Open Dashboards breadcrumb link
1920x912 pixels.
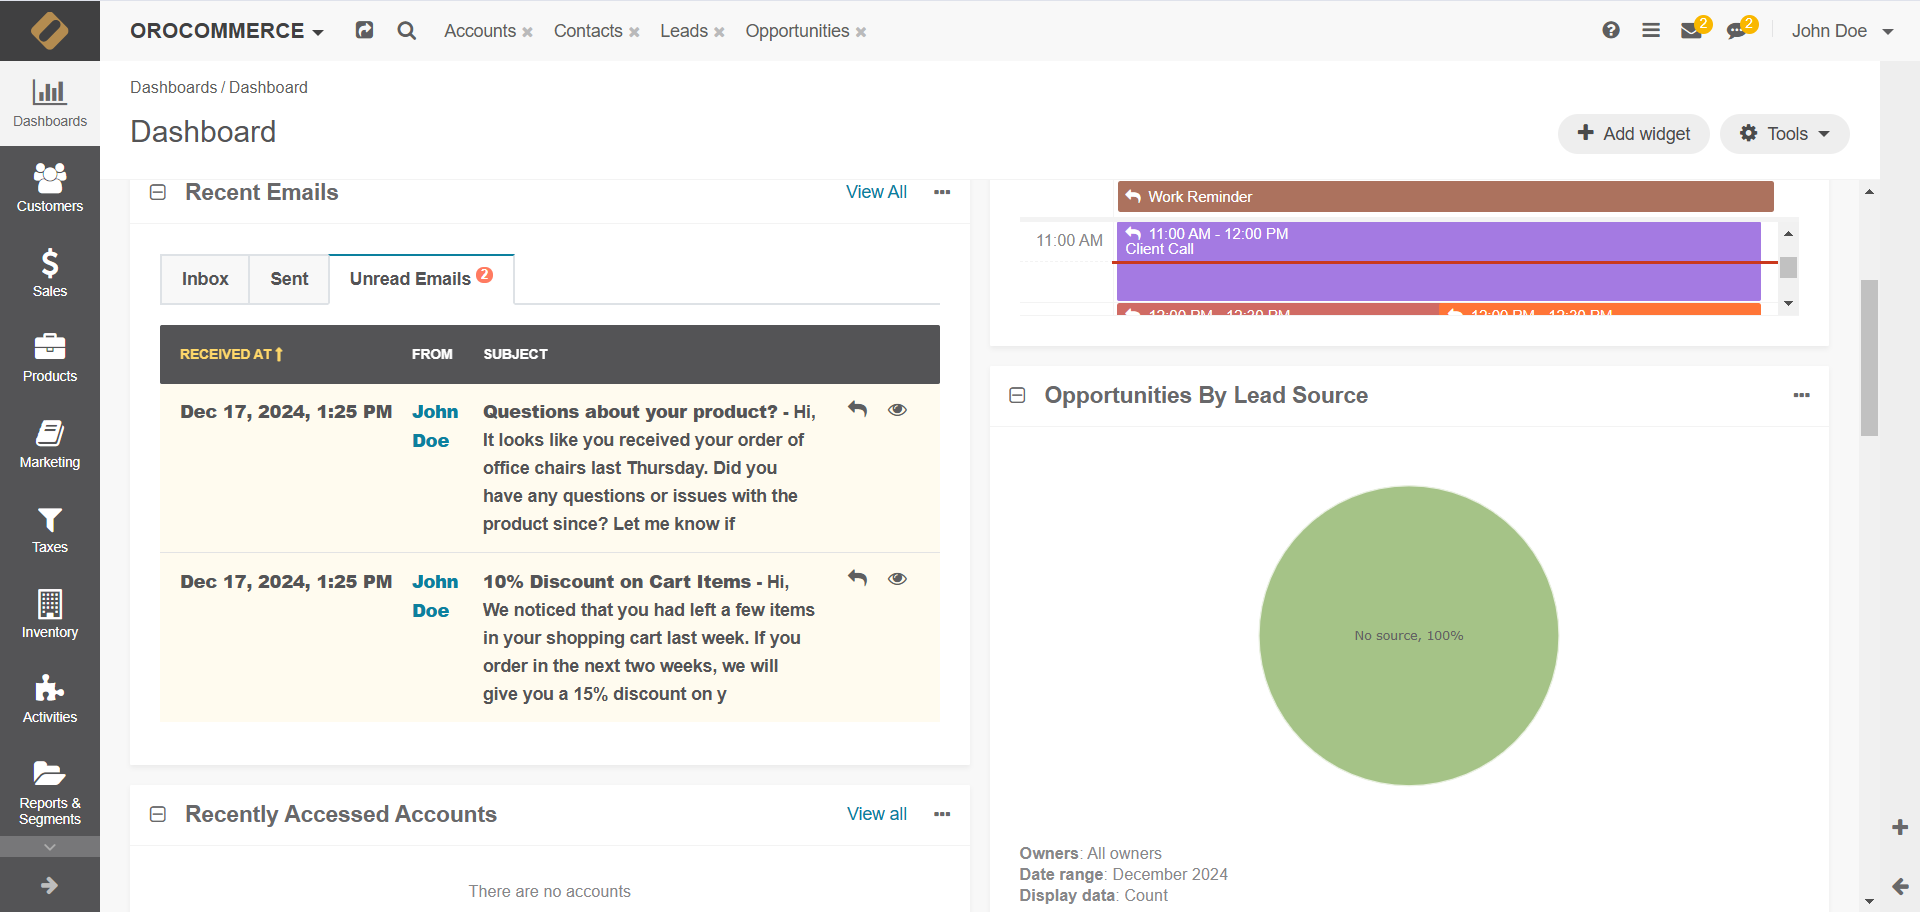click(x=173, y=87)
